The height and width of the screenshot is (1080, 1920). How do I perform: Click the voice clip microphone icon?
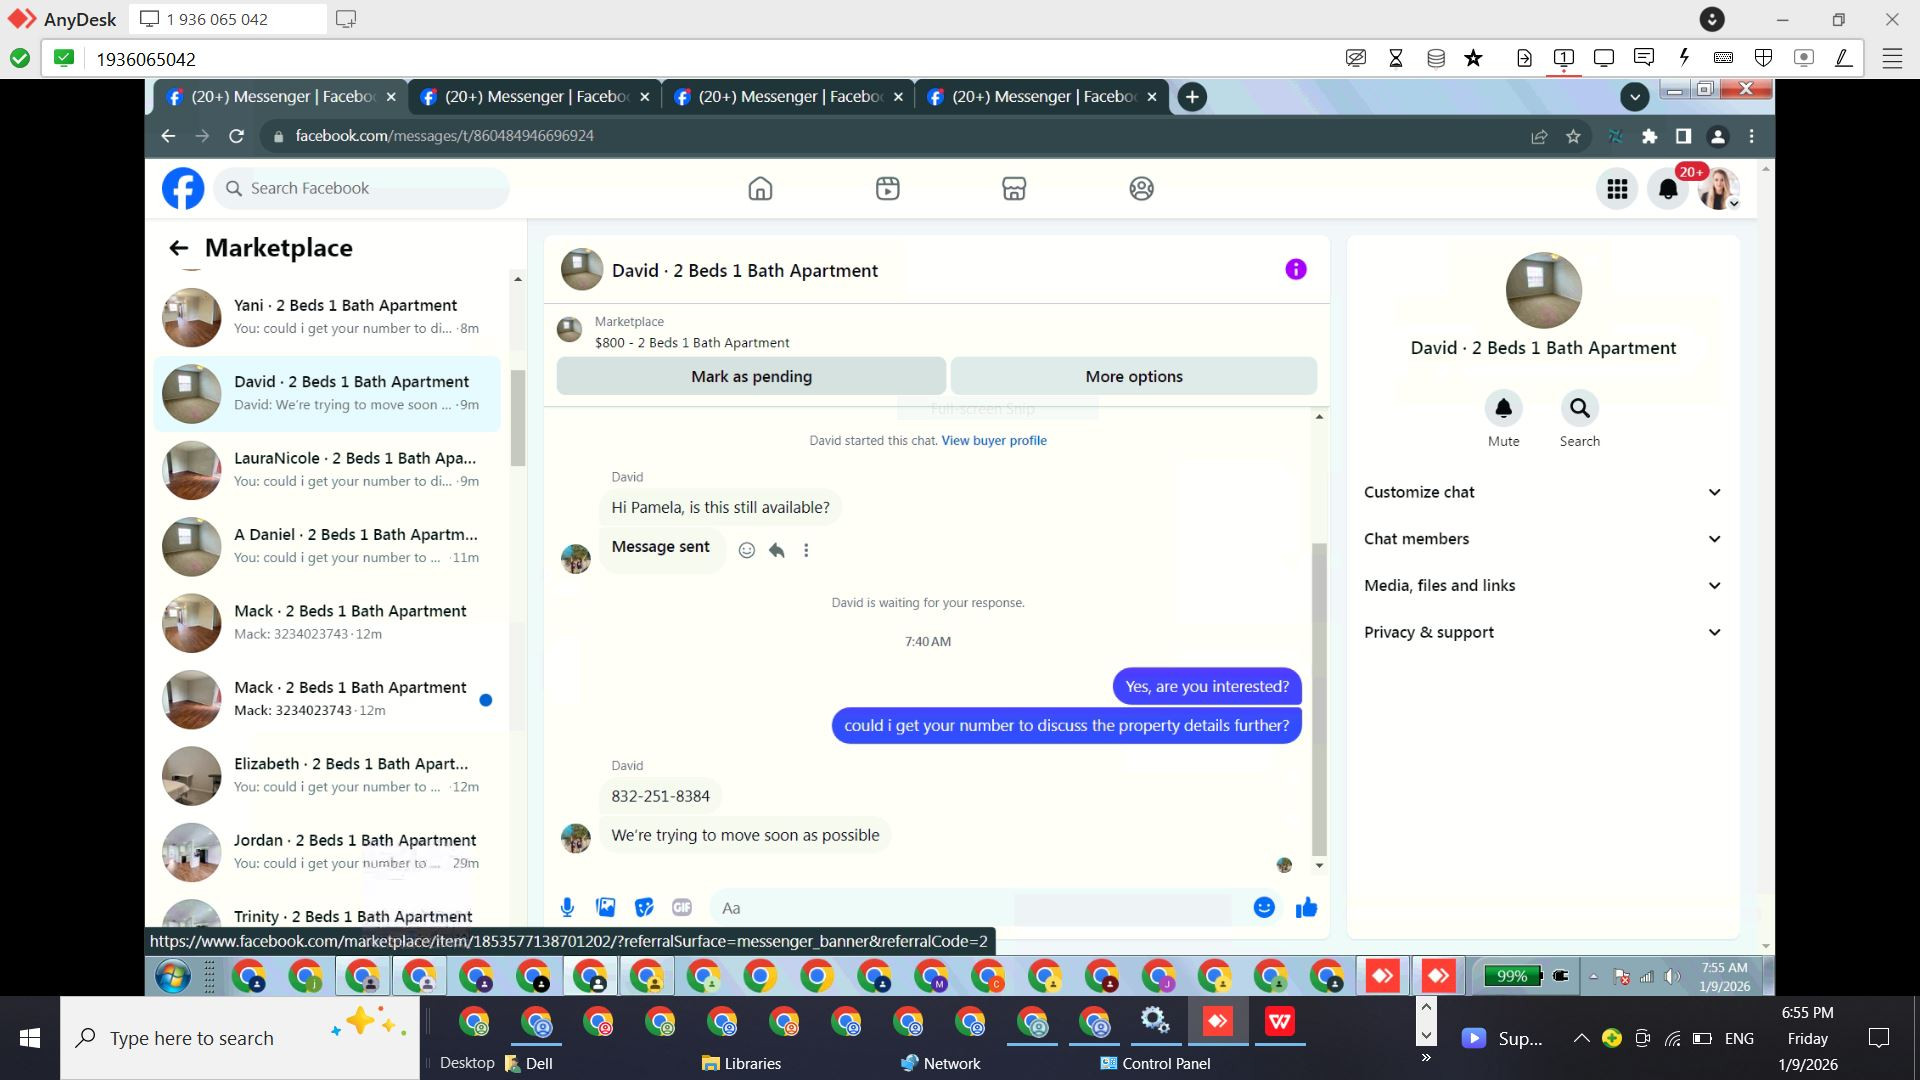pos(567,908)
